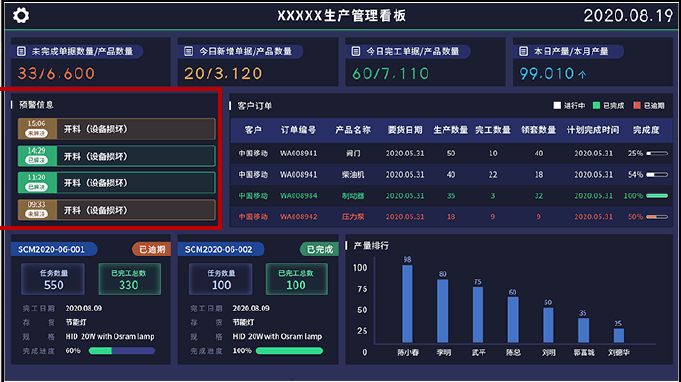Click the 已完成 status badge

pyautogui.click(x=319, y=249)
